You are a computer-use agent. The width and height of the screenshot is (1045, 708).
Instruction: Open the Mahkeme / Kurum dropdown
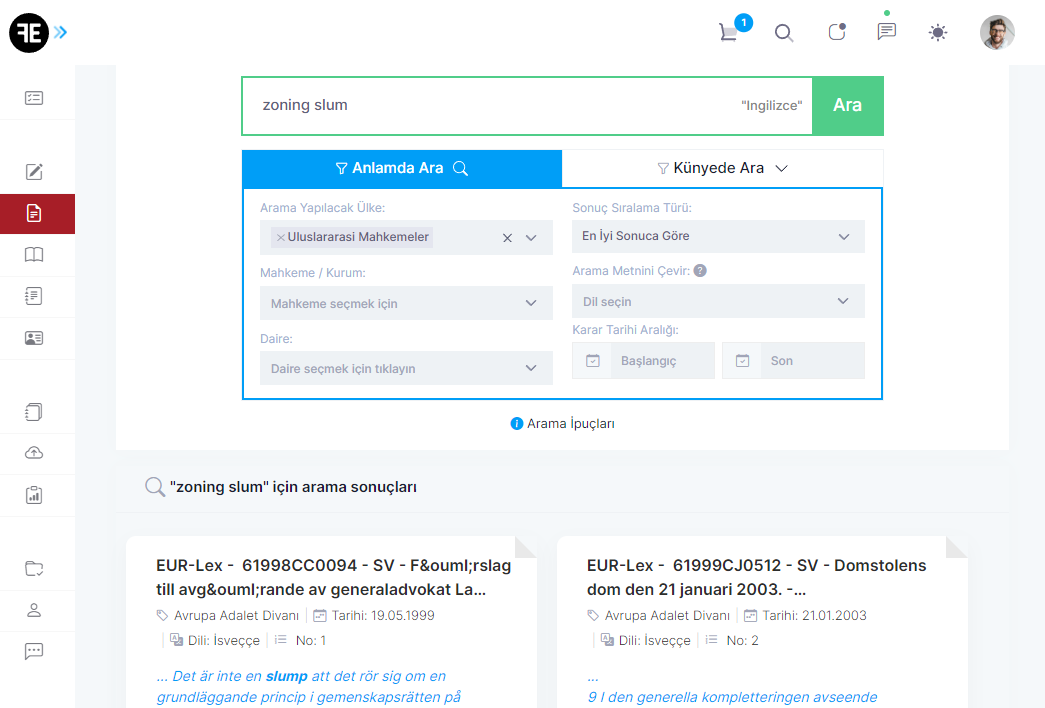pos(405,303)
